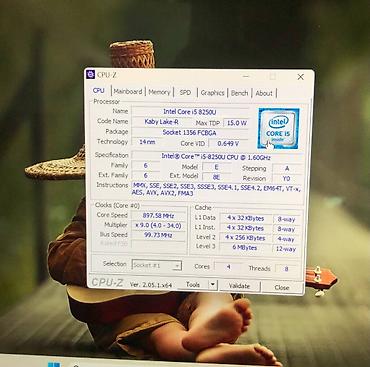Click the Ext. Model value 8E
This screenshot has width=370, height=367.
(216, 177)
